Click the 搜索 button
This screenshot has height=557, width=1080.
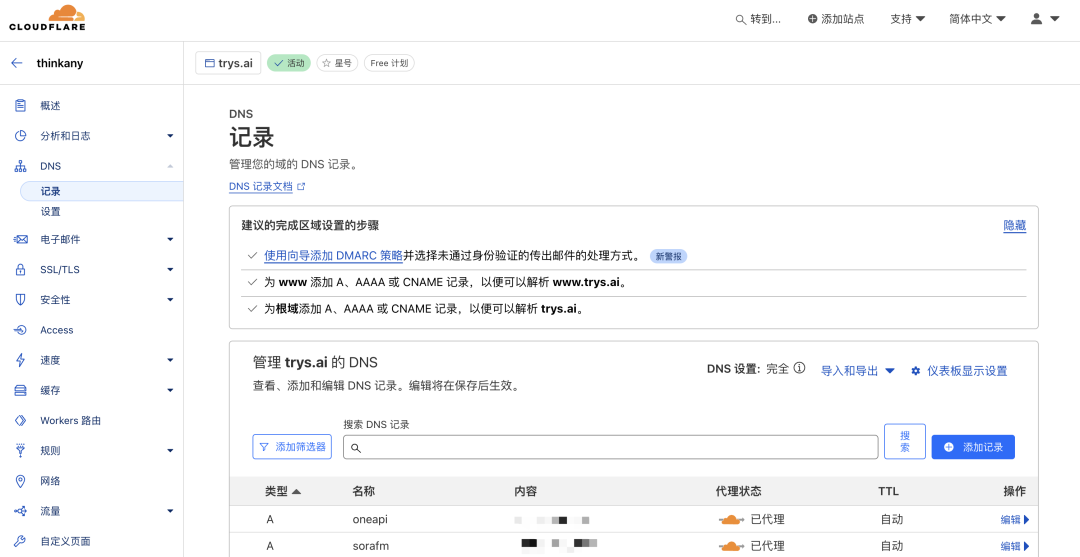click(x=904, y=441)
